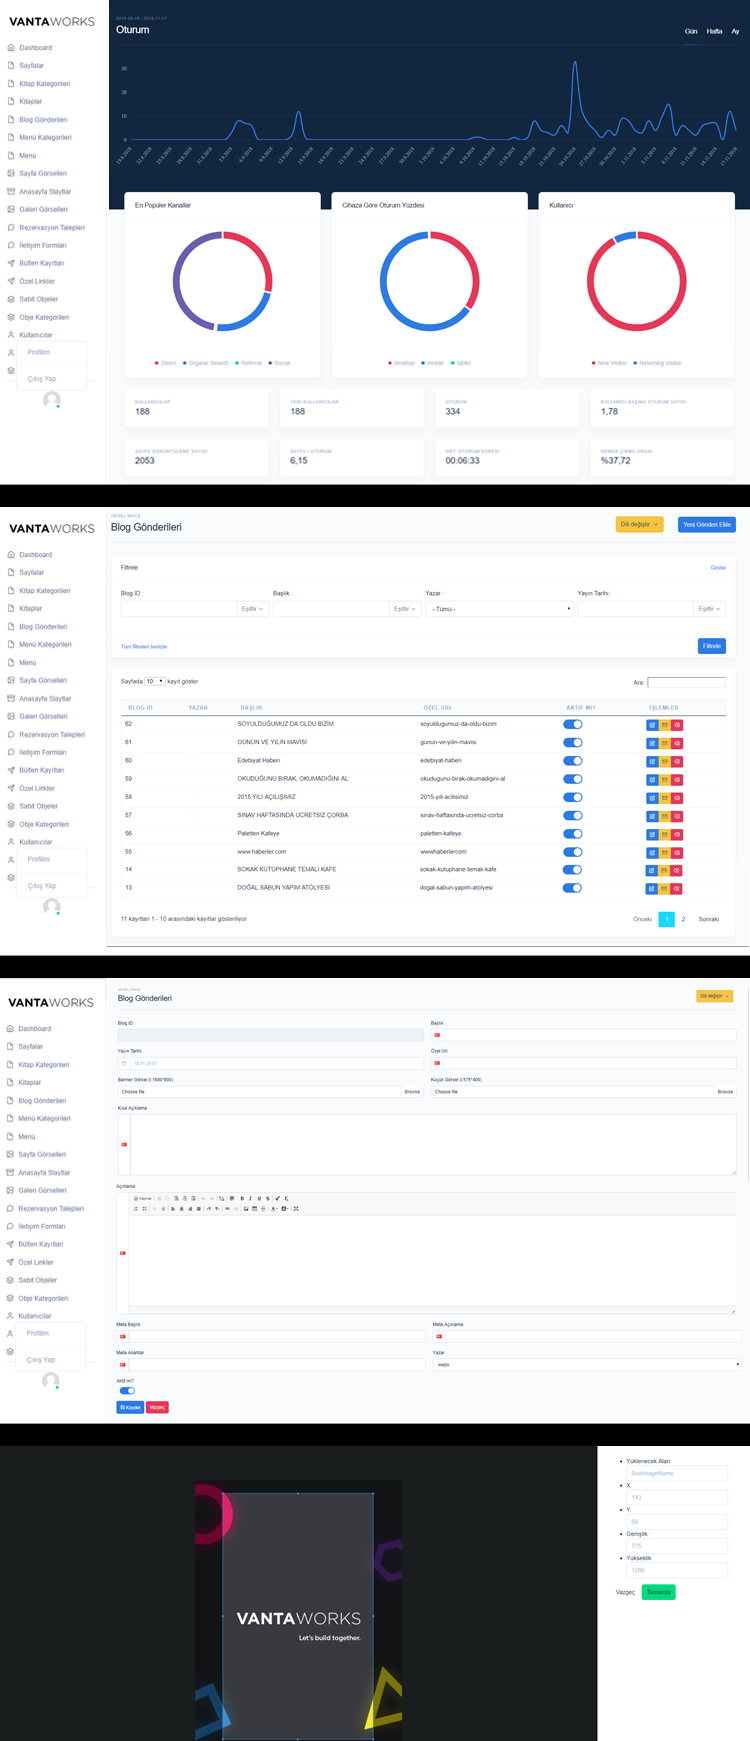
Task: Click the yellow icon for blog 59 row
Action: tap(664, 780)
